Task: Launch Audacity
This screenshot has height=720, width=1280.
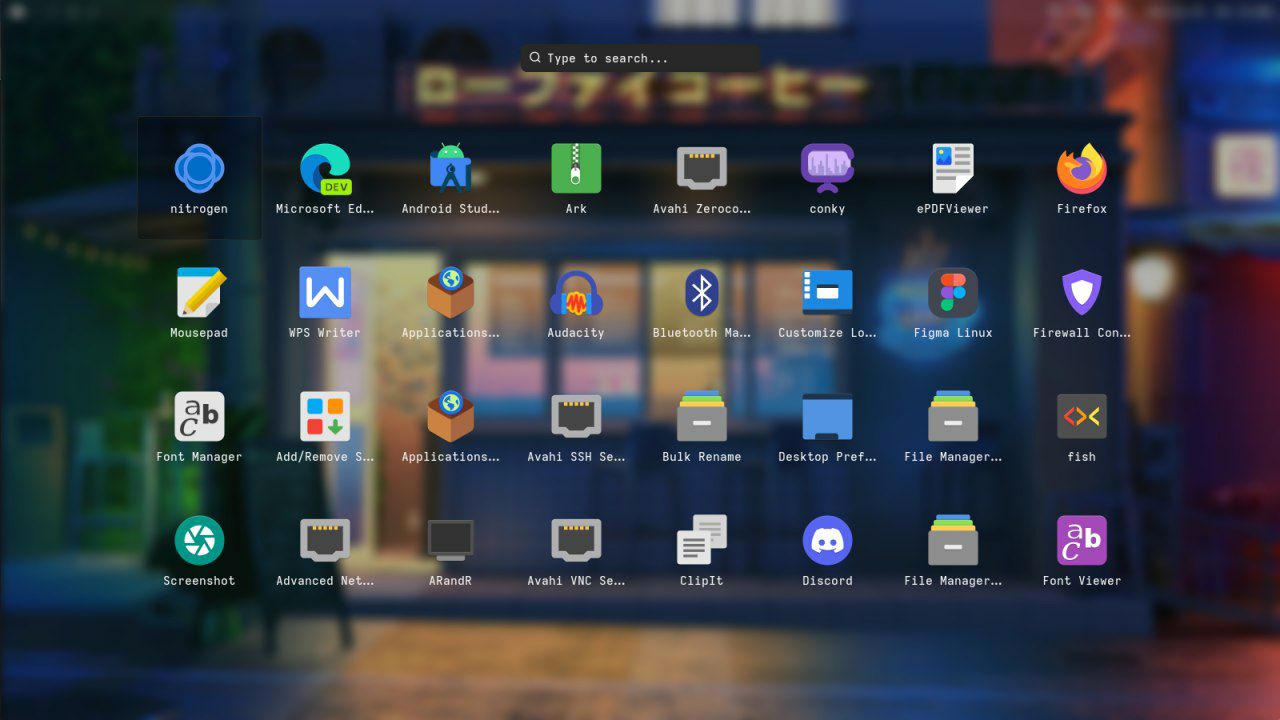Action: tap(576, 302)
